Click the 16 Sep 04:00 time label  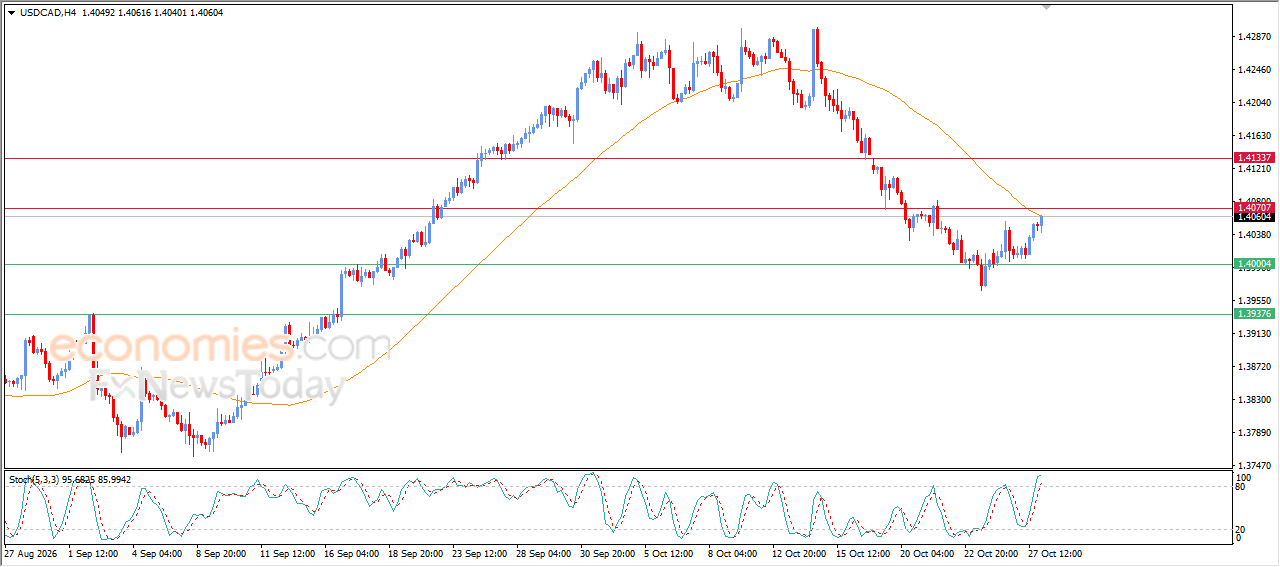pyautogui.click(x=352, y=553)
